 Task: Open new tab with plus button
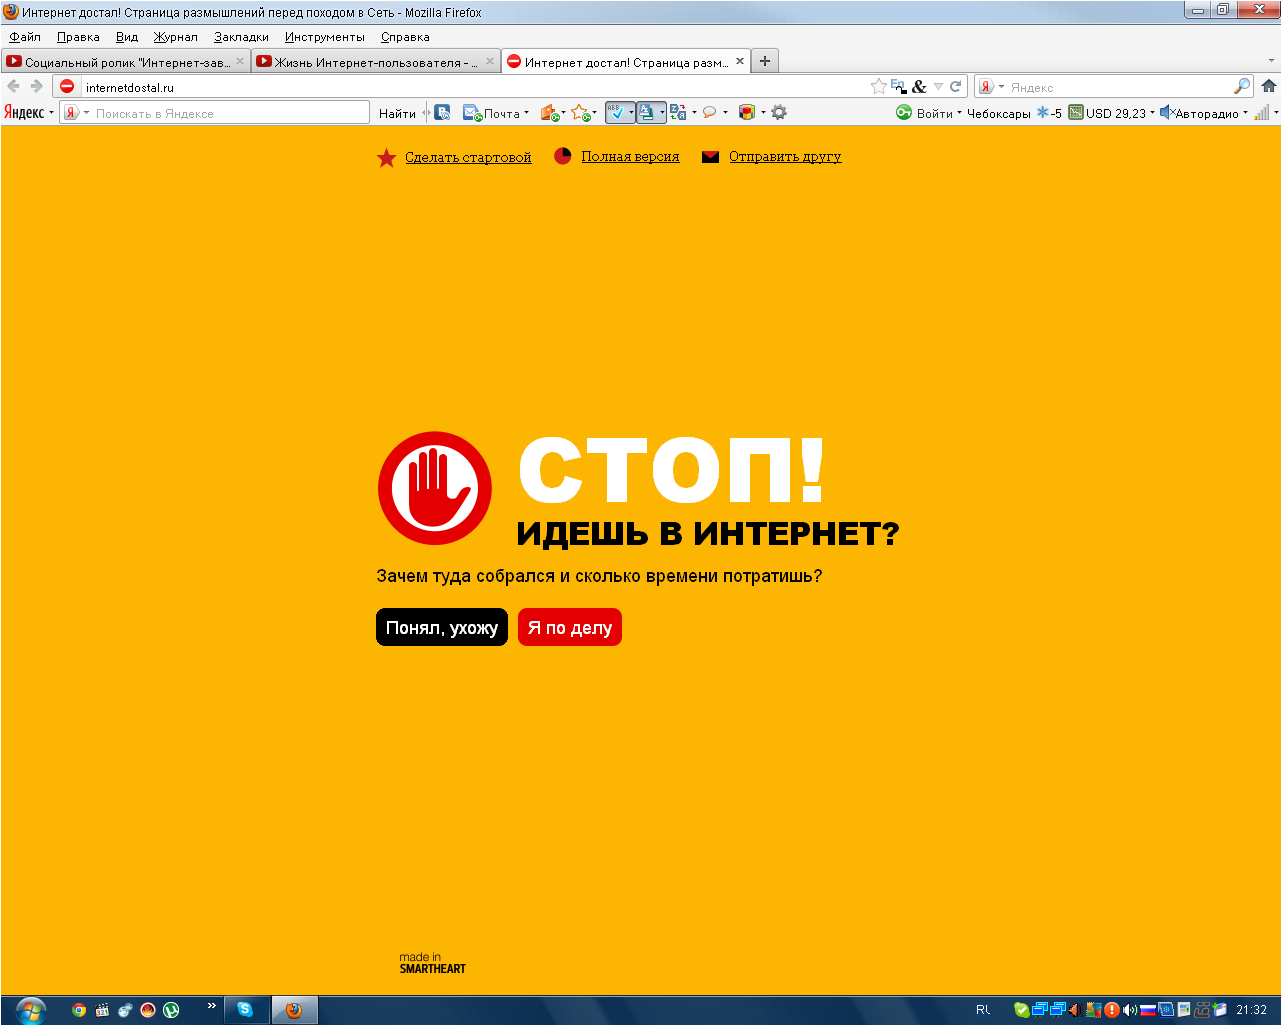tap(764, 61)
